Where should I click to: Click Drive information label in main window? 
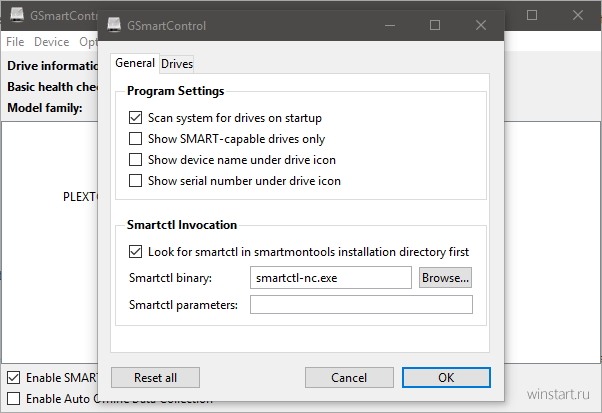[x=53, y=66]
